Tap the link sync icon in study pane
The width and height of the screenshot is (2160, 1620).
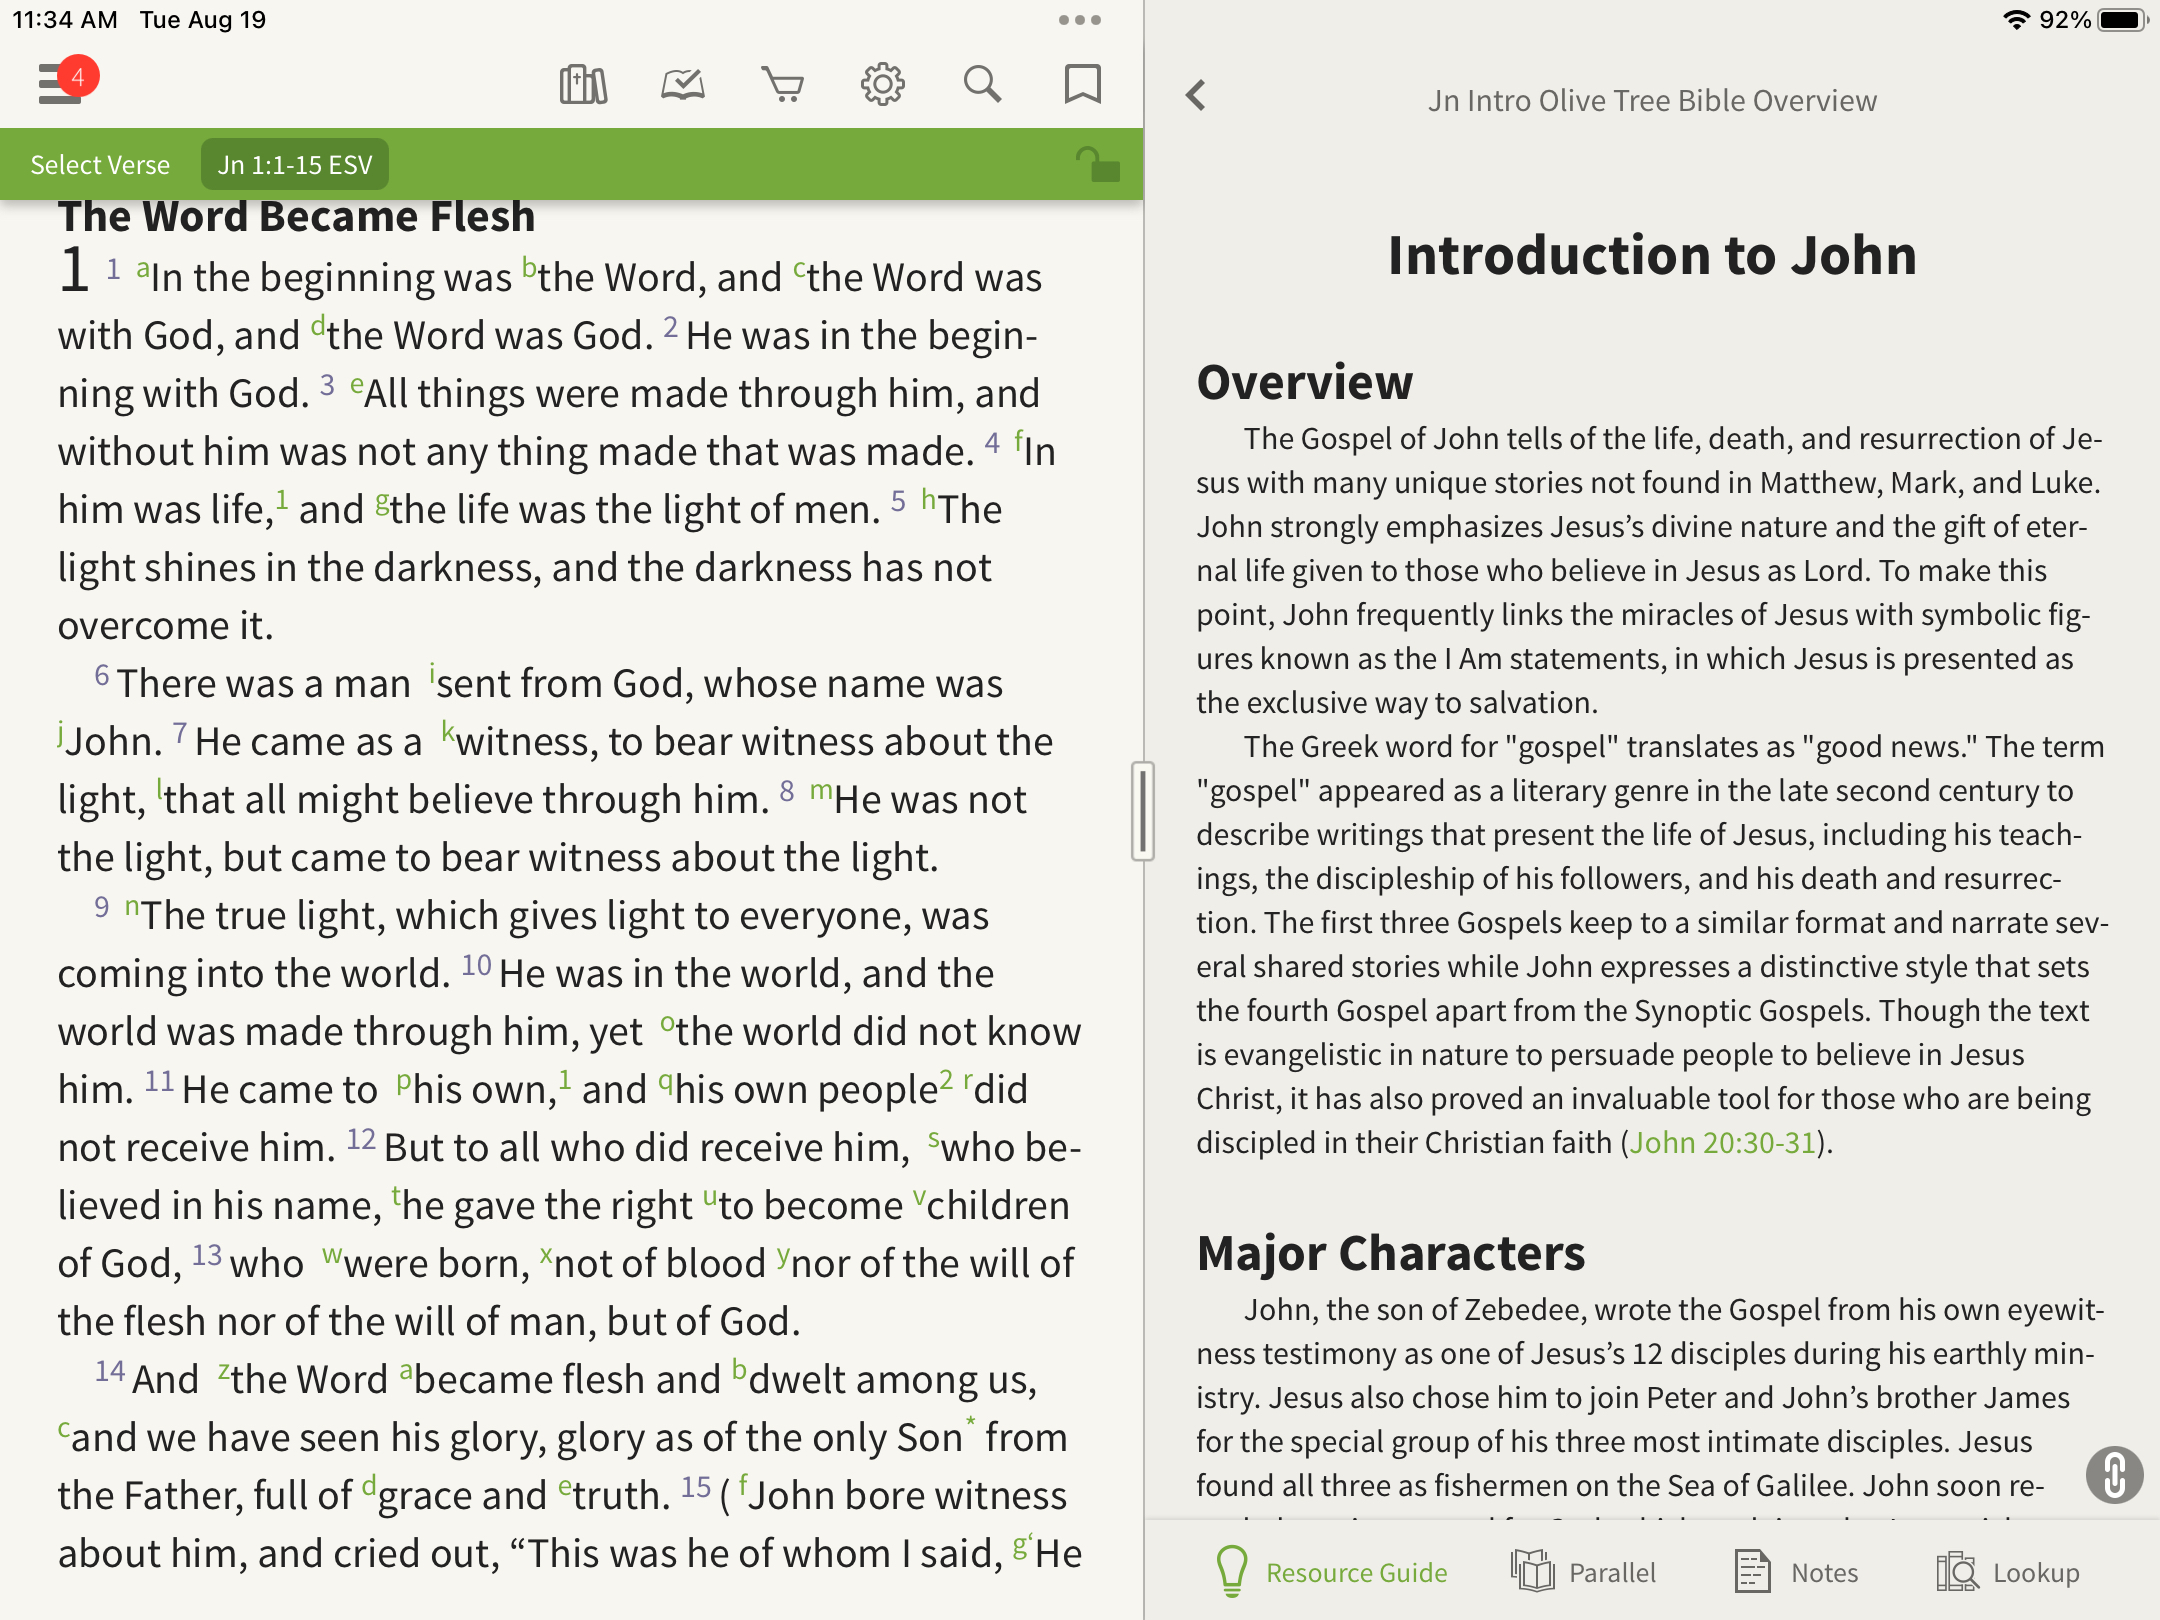pos(2114,1474)
